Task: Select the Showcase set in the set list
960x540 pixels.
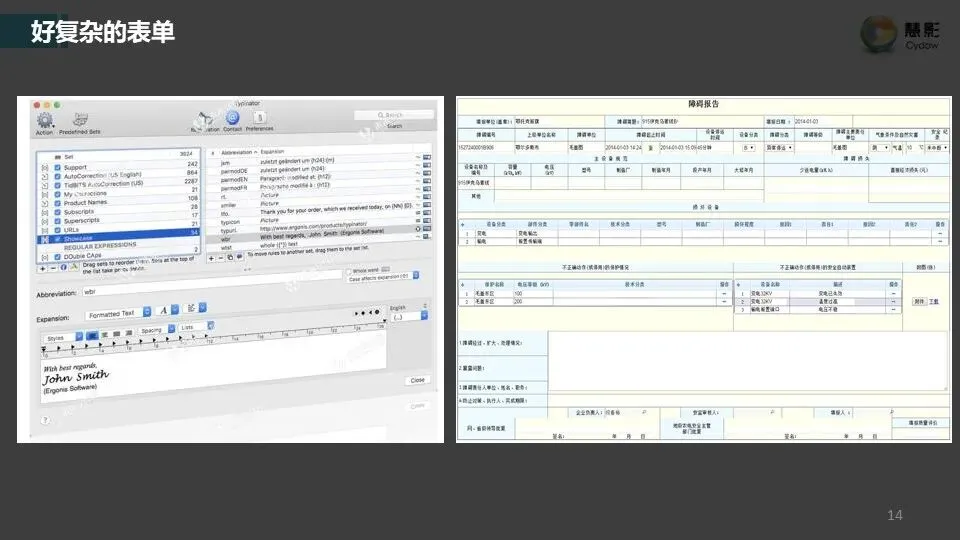Action: [x=119, y=238]
